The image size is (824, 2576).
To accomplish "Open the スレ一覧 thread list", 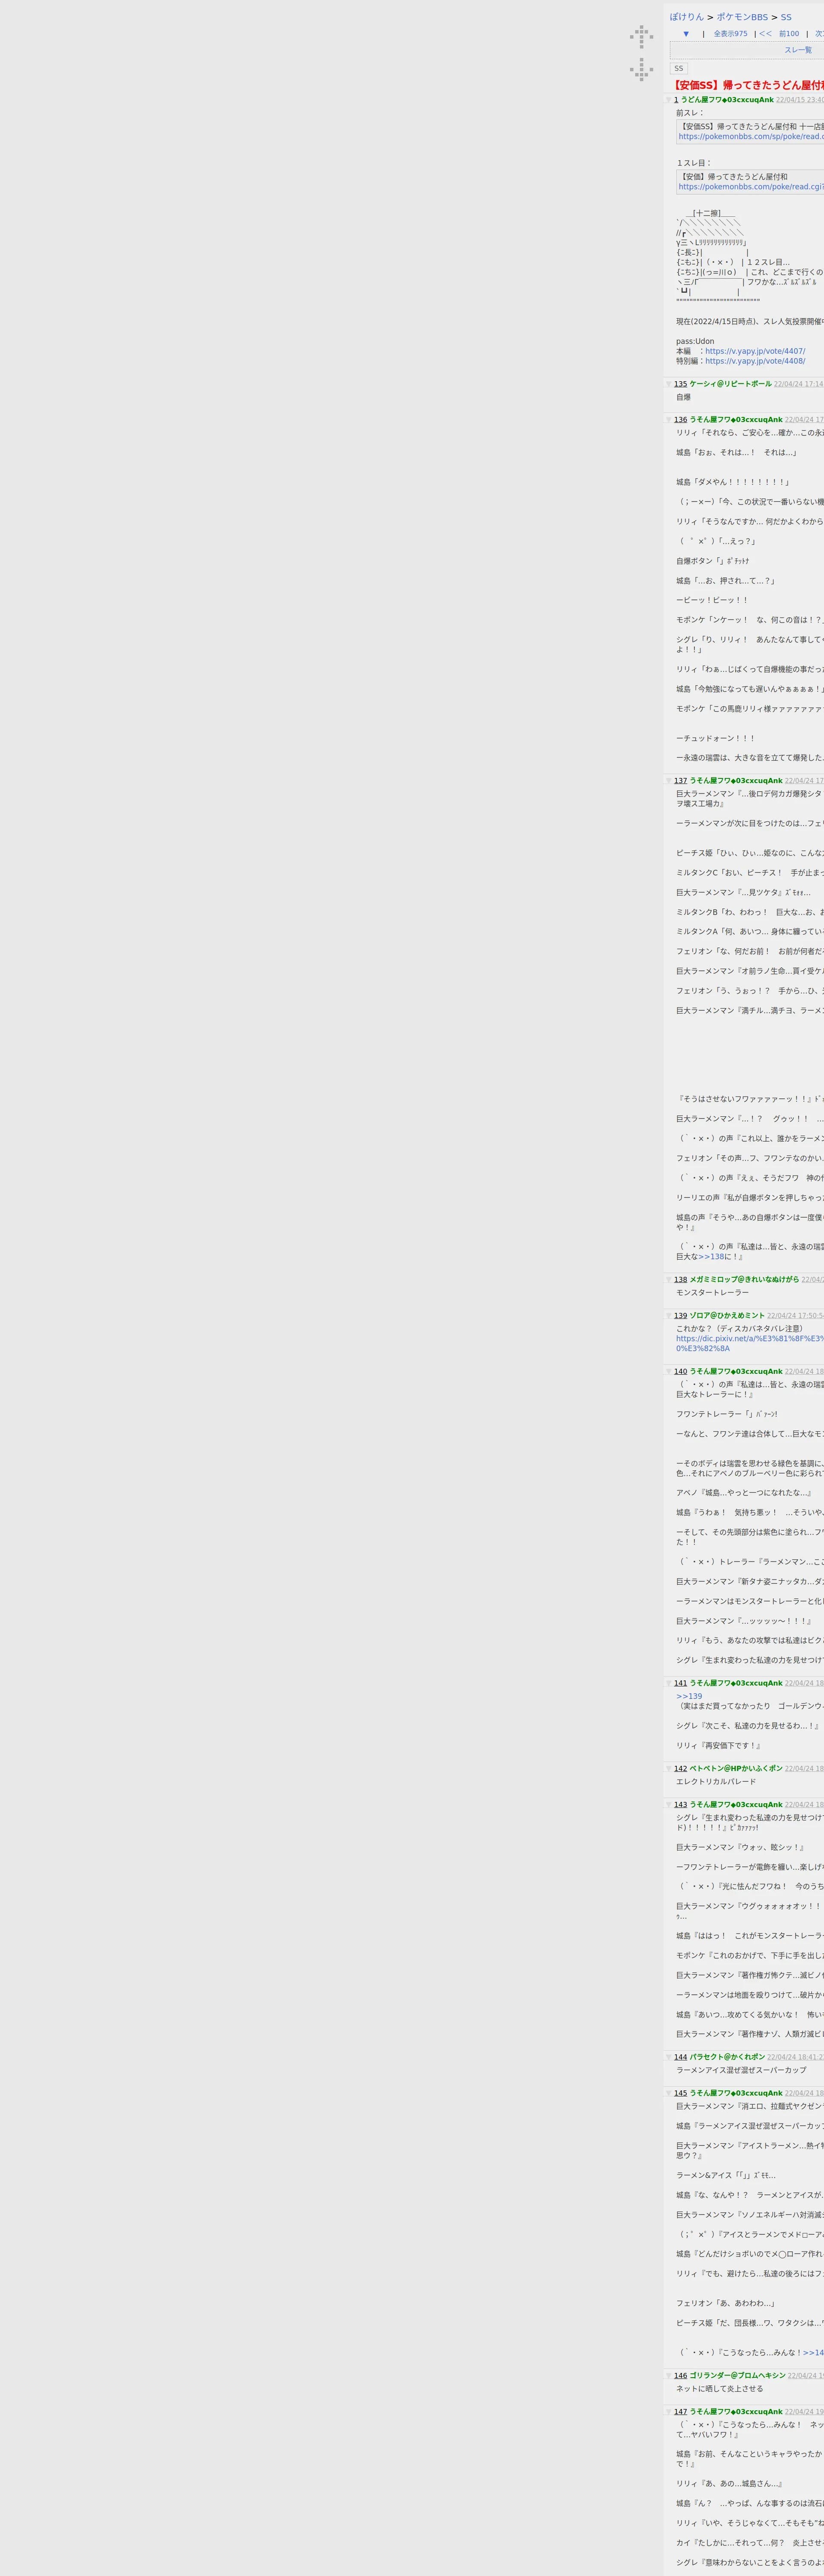I will [x=798, y=50].
